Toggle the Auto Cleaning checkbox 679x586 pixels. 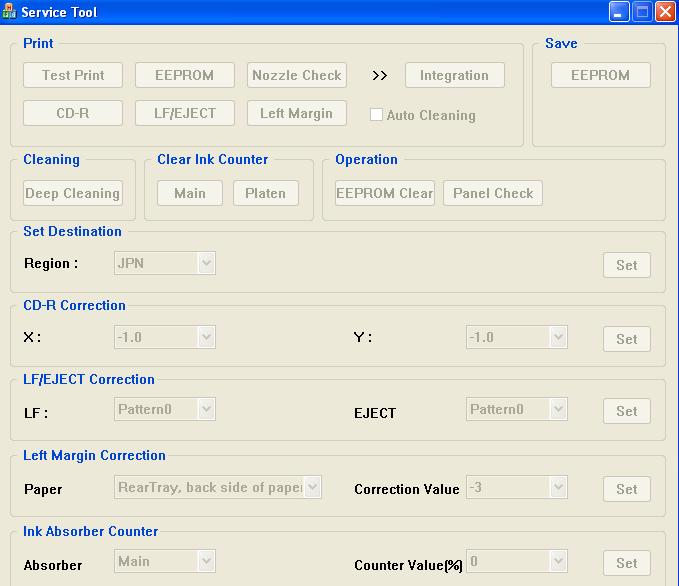376,115
